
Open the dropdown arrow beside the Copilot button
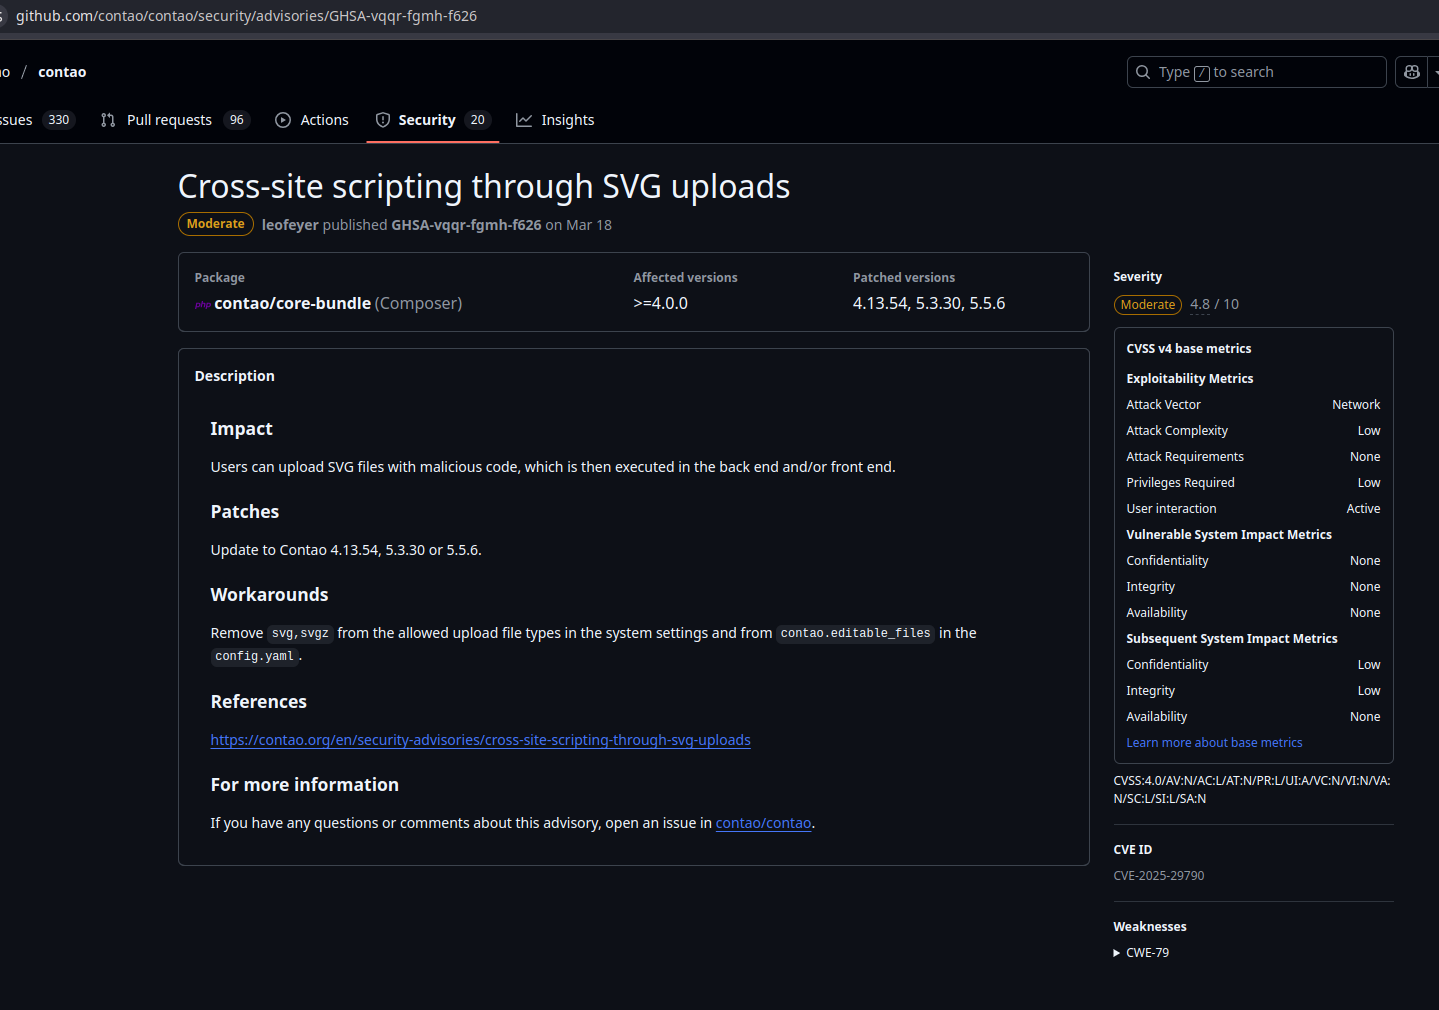click(1435, 72)
